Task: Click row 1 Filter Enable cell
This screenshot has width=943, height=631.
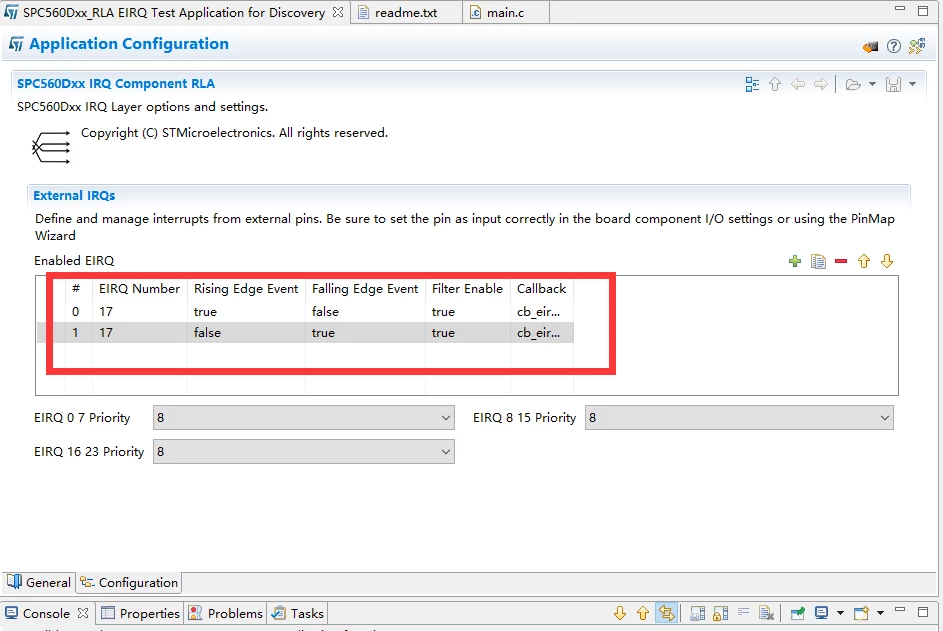Action: pyautogui.click(x=467, y=333)
